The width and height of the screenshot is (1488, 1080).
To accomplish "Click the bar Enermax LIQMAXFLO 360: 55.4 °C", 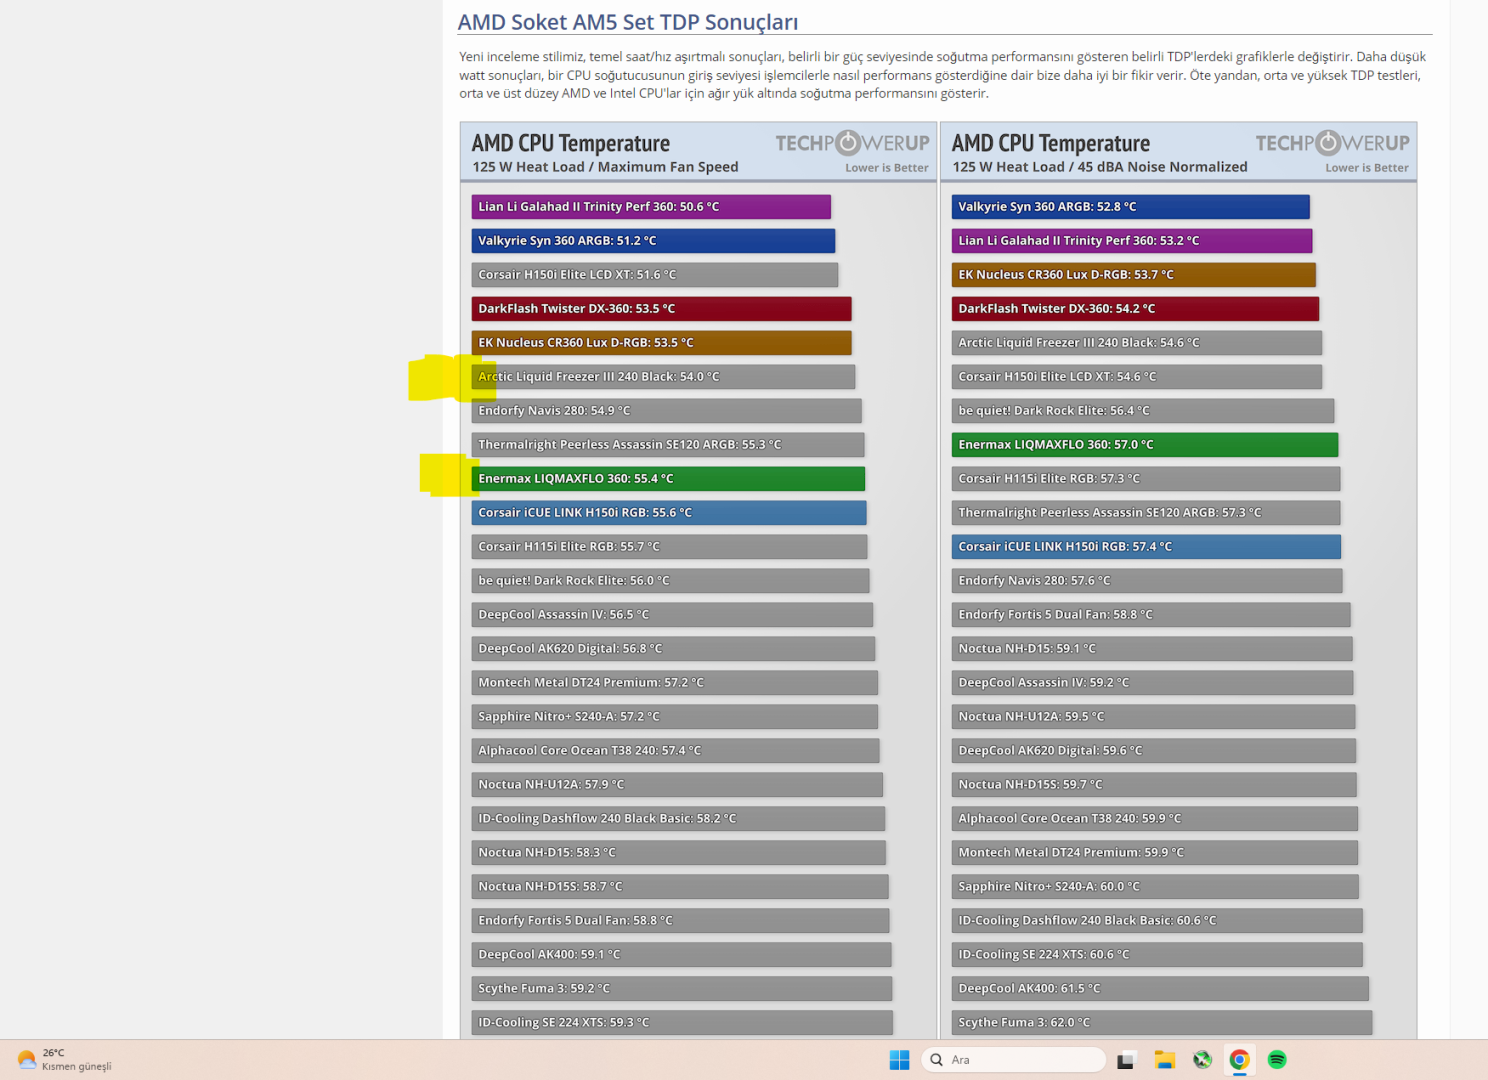I will pos(668,479).
